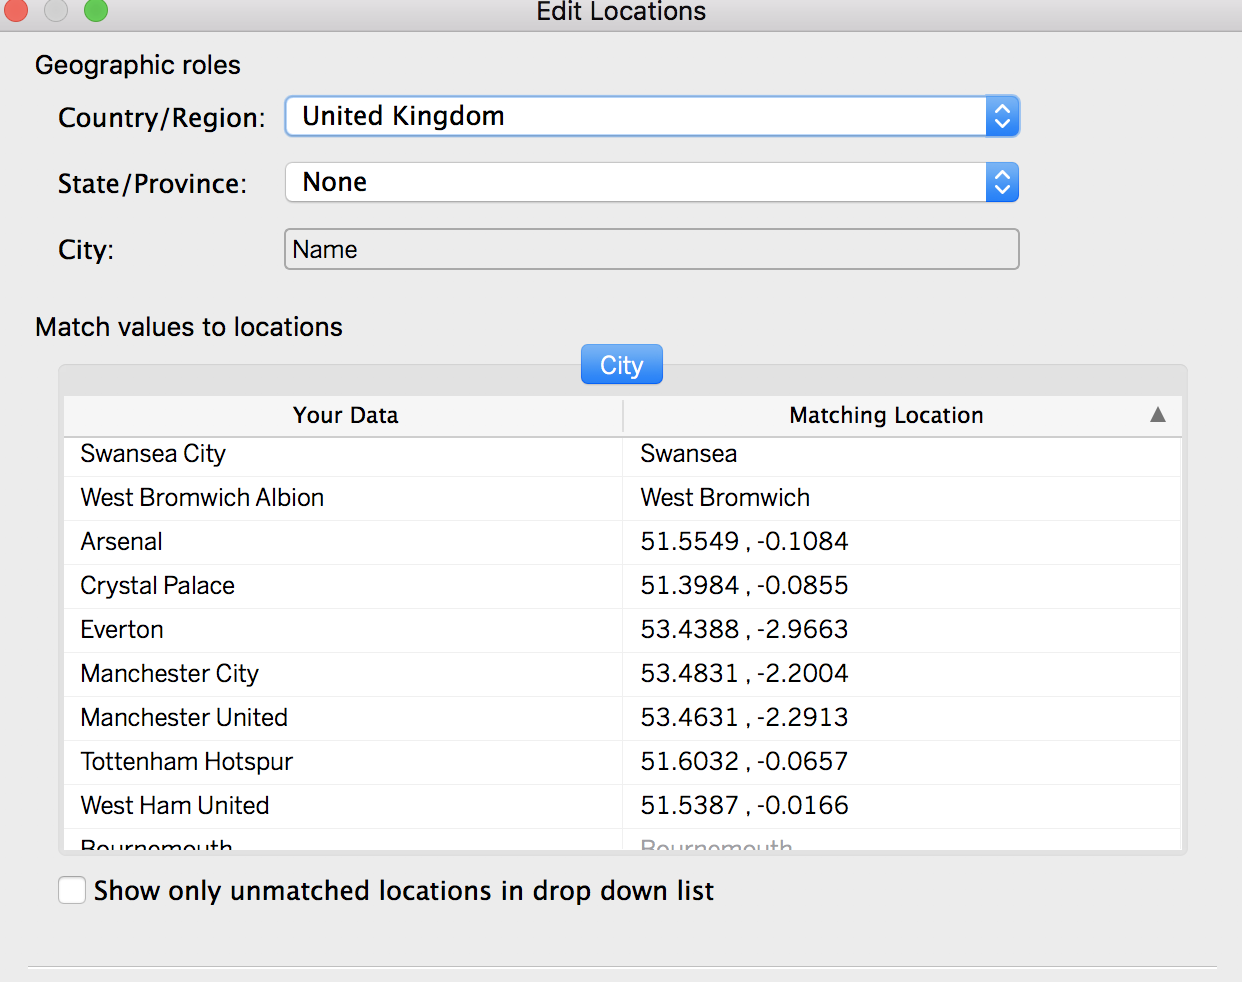The image size is (1242, 982).
Task: Select the City tab
Action: 621,366
